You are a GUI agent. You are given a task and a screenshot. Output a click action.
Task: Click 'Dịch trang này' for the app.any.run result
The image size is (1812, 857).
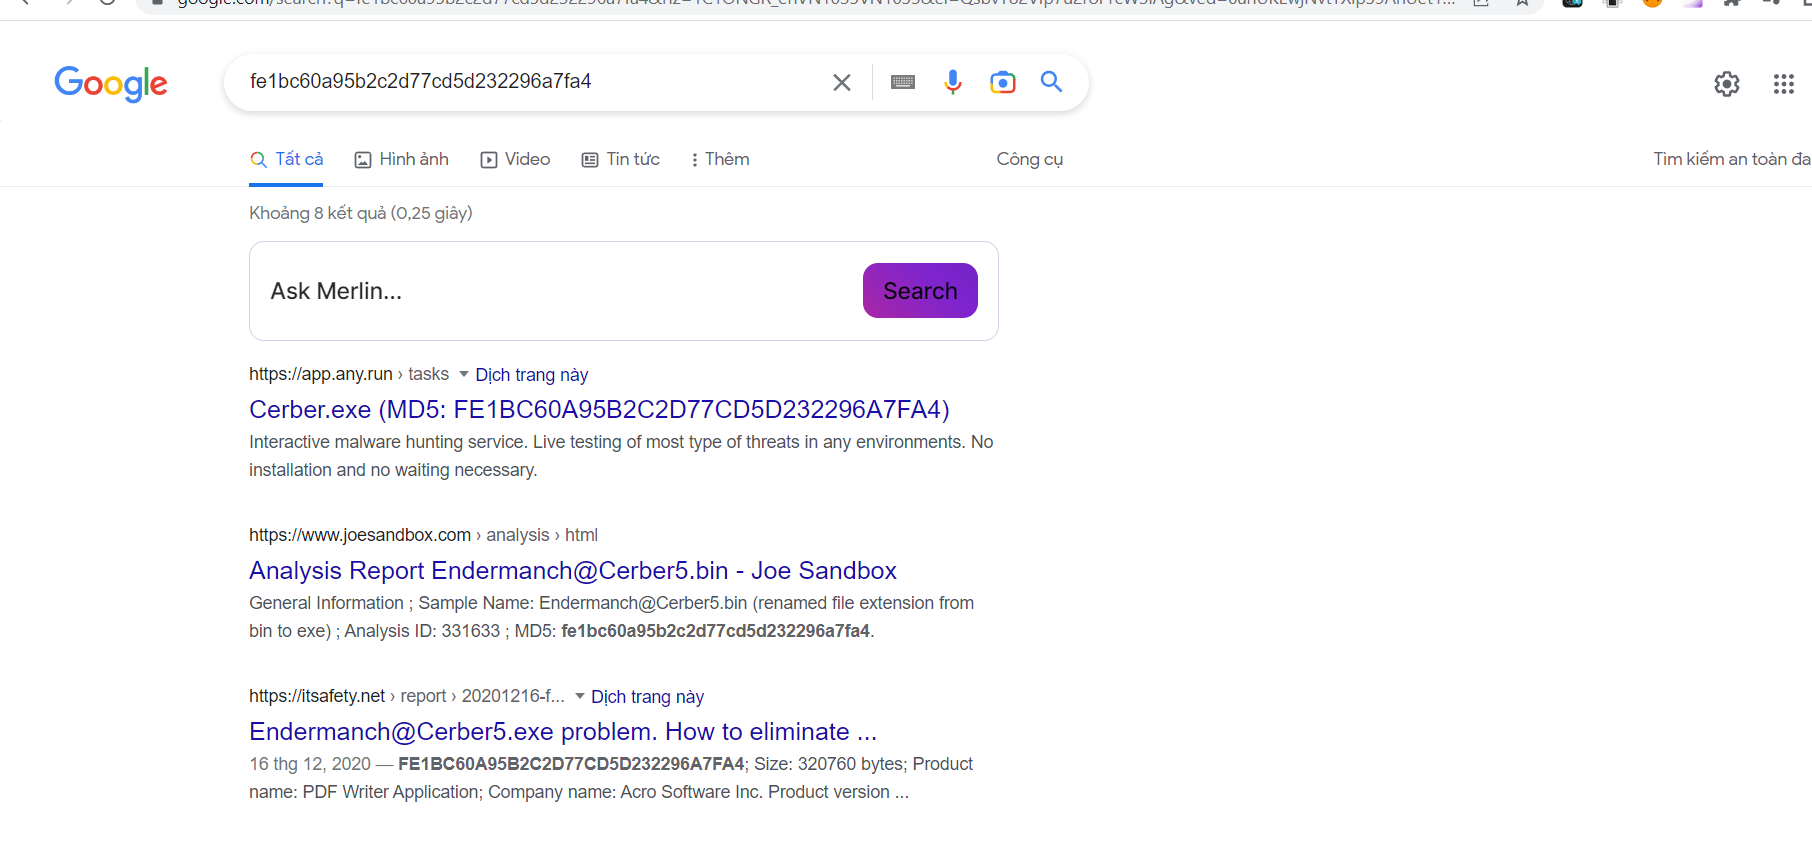click(532, 375)
